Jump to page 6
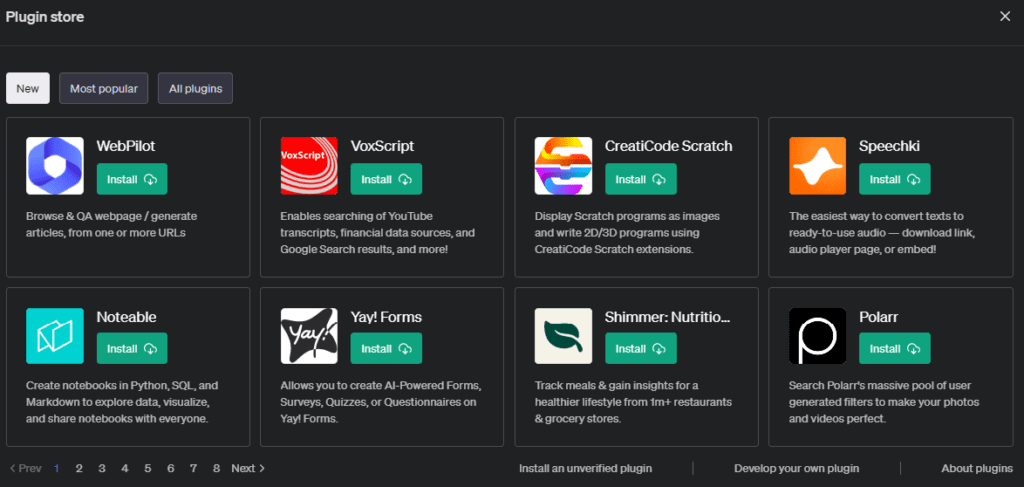 [170, 468]
